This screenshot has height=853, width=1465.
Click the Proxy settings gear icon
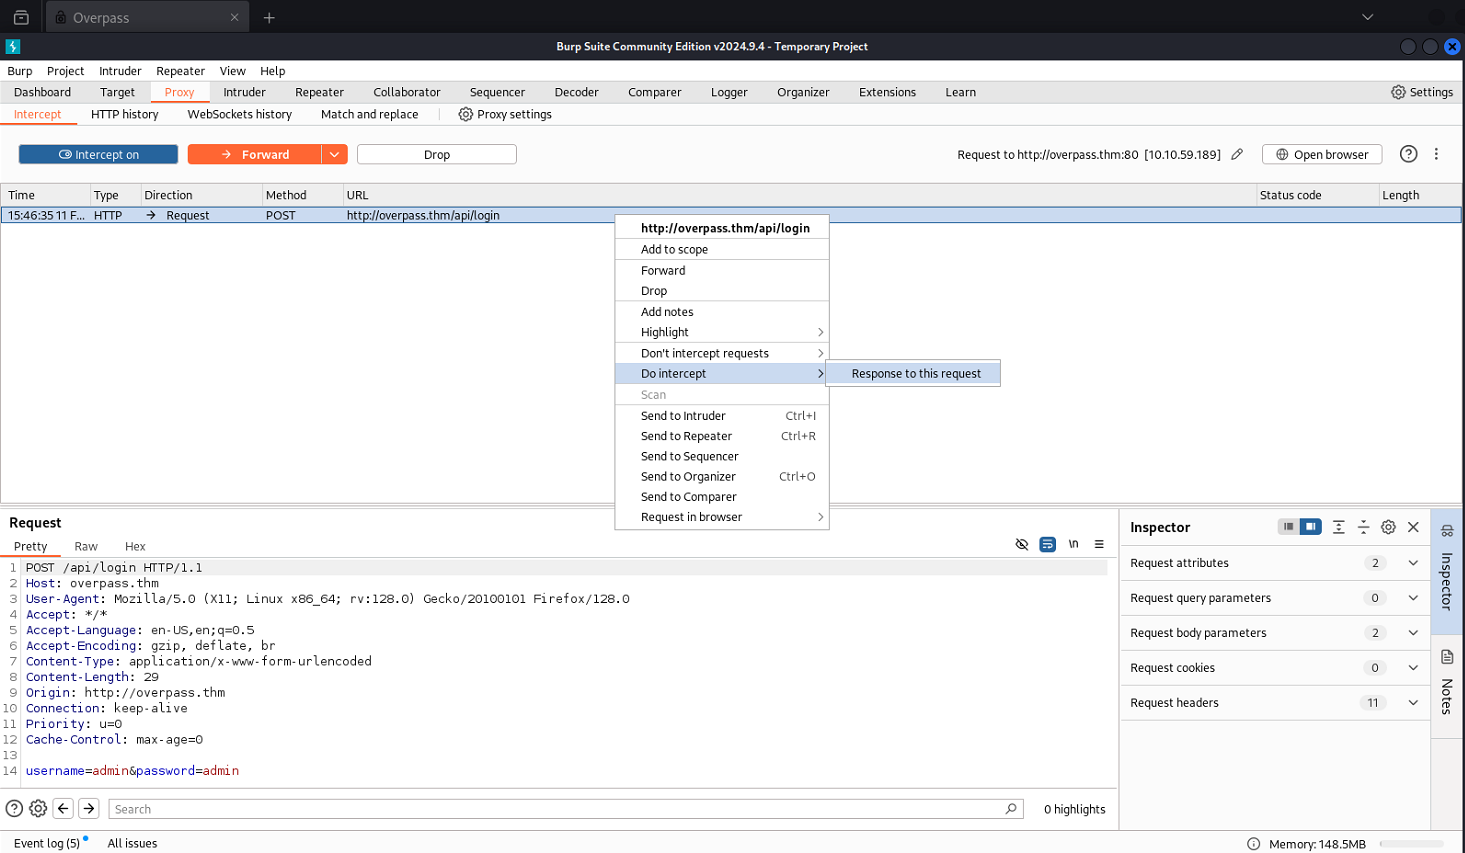click(x=465, y=114)
